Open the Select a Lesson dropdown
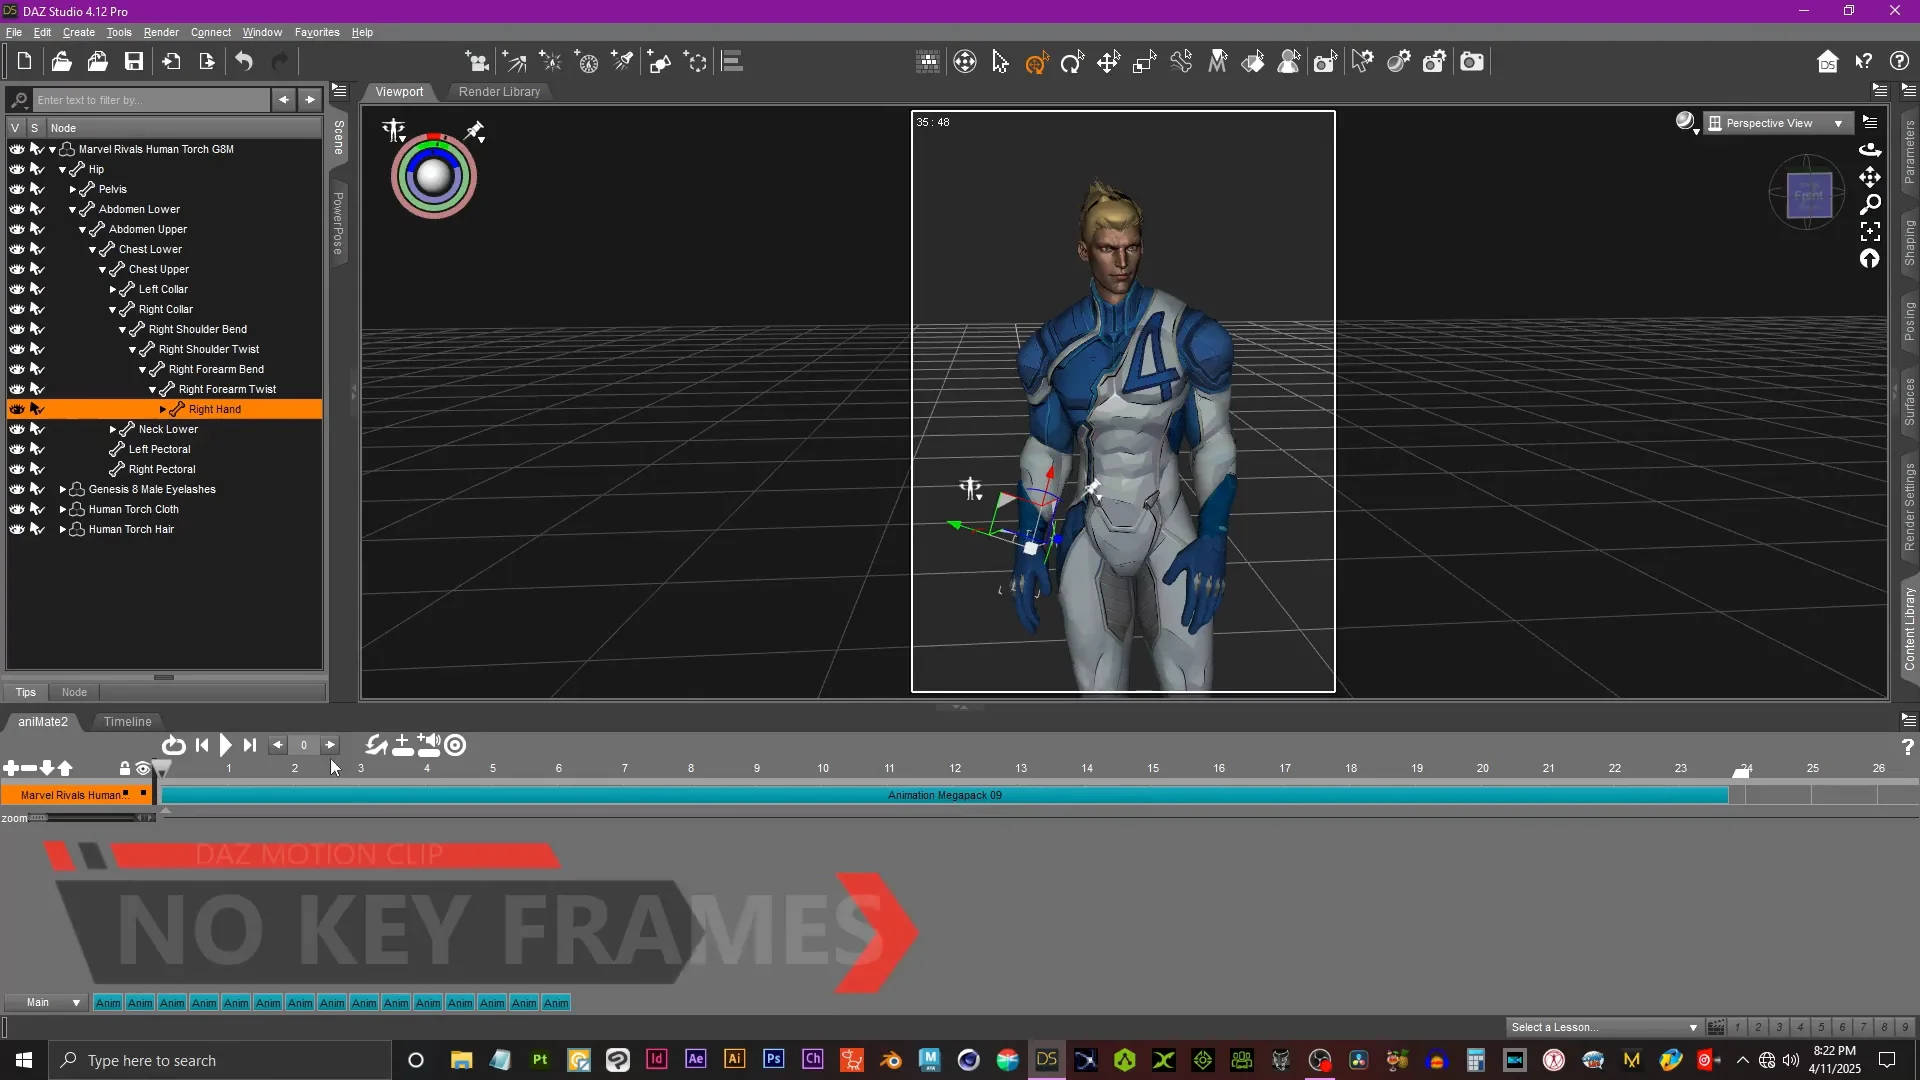The image size is (1920, 1080). click(x=1603, y=1027)
